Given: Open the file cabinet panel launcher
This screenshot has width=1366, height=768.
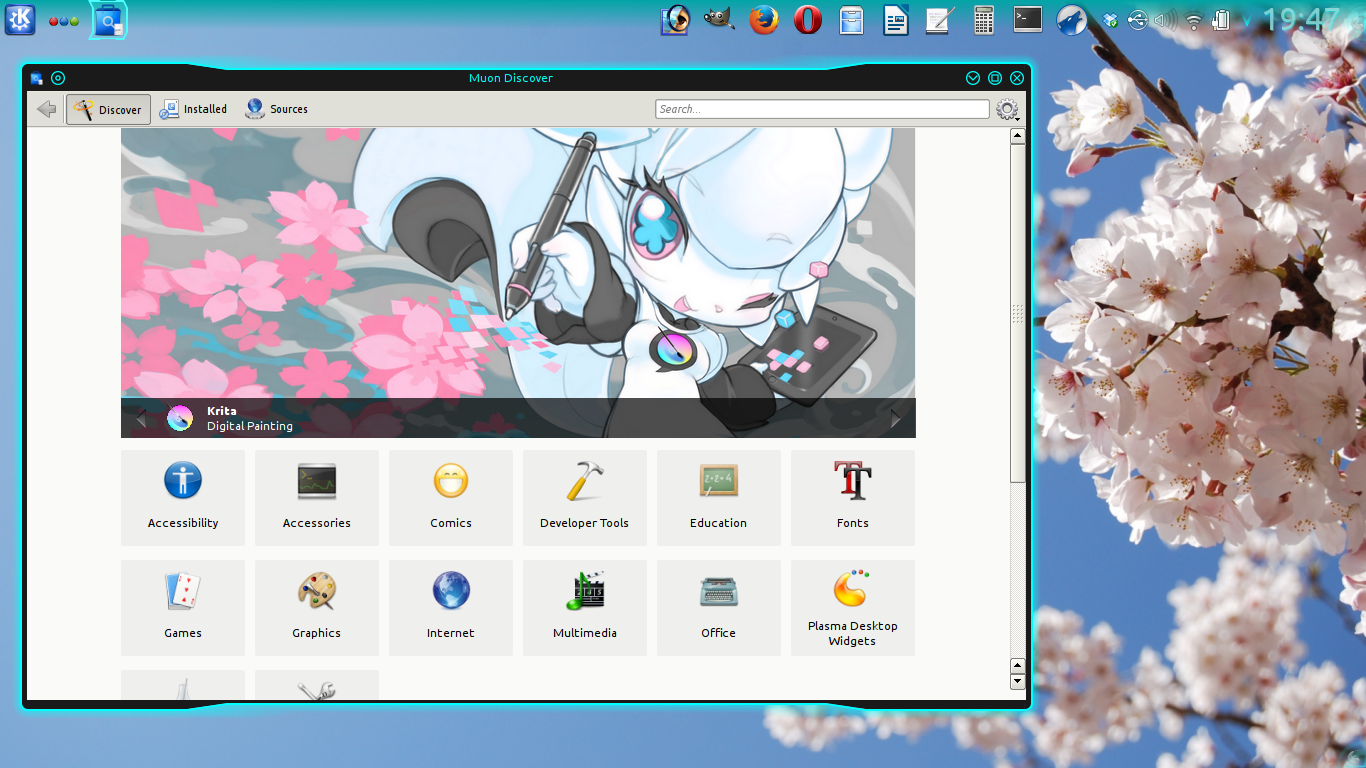Looking at the screenshot, I should (x=851, y=19).
